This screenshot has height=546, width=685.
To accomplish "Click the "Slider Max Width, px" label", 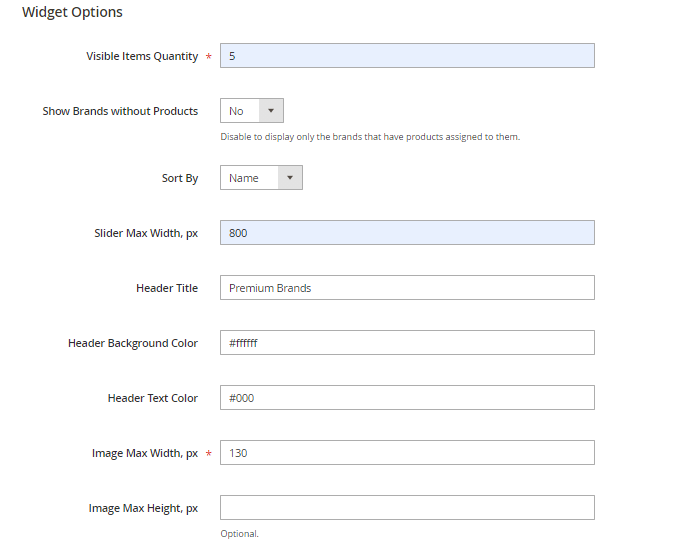I will [146, 233].
